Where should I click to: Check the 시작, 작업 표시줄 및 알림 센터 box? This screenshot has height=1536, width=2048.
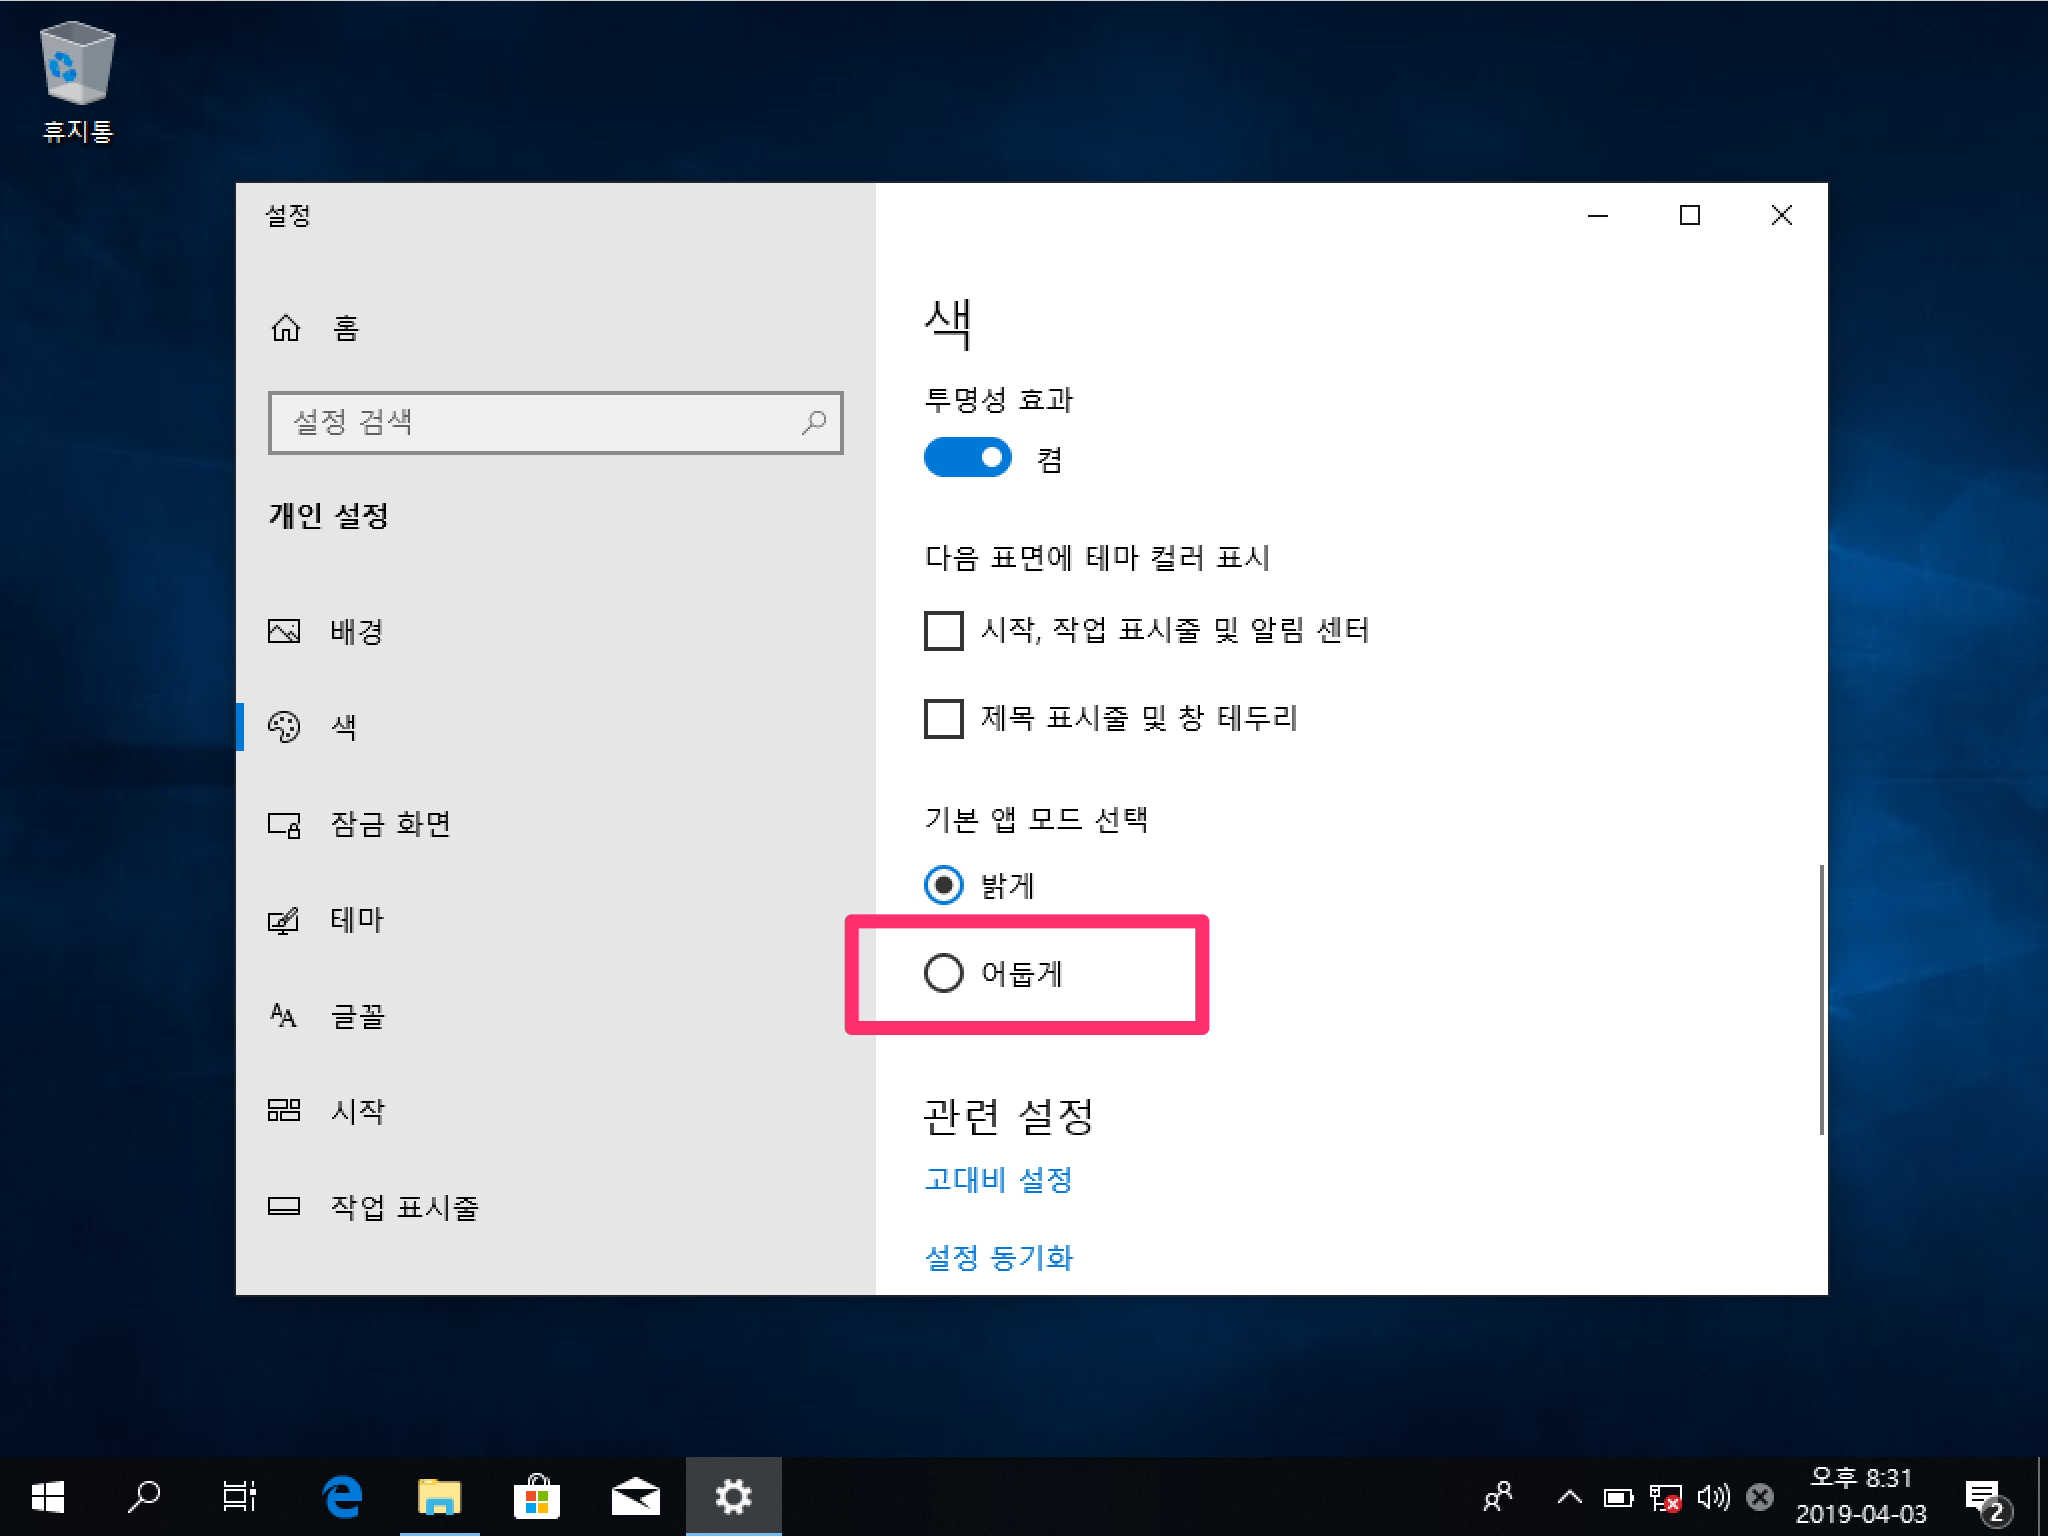tap(943, 631)
